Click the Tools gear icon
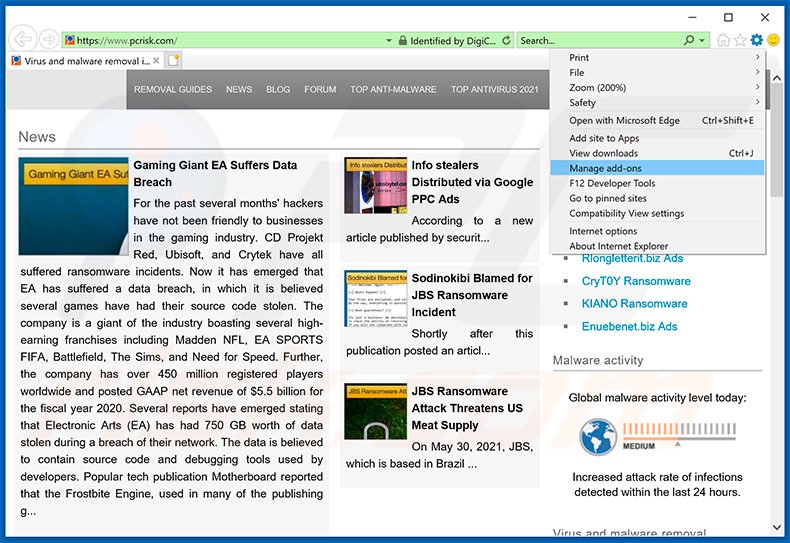 click(x=756, y=40)
